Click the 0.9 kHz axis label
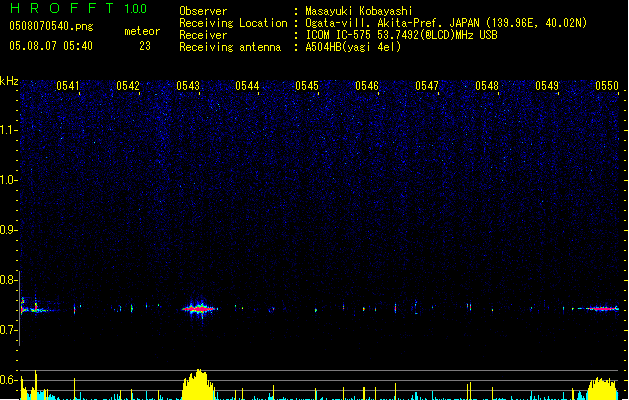Viewport: 629px width, 400px height. (8, 230)
